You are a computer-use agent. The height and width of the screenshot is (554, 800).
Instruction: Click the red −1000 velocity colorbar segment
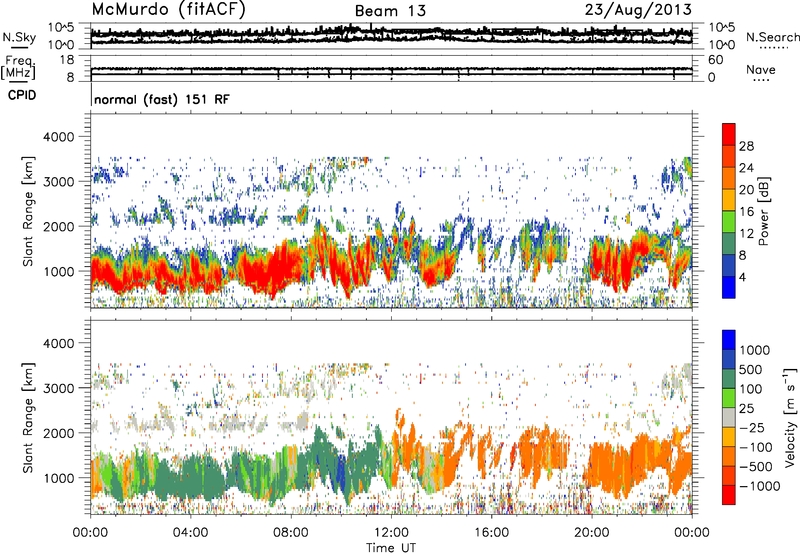coord(729,495)
